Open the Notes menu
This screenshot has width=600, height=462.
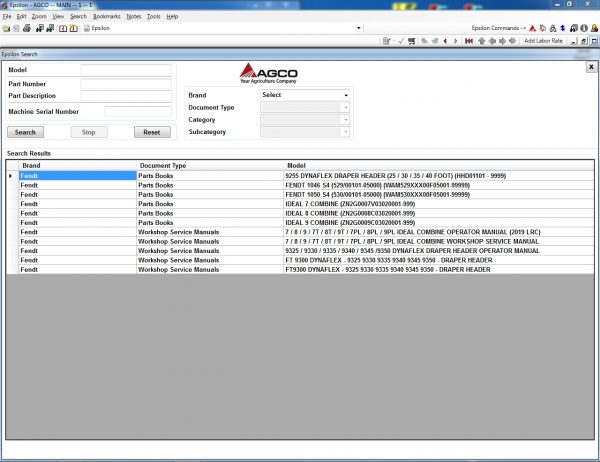[x=134, y=16]
